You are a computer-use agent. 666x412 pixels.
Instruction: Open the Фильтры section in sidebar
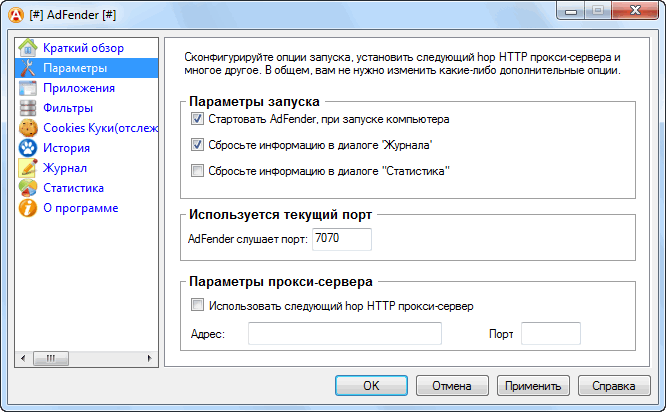(x=68, y=108)
